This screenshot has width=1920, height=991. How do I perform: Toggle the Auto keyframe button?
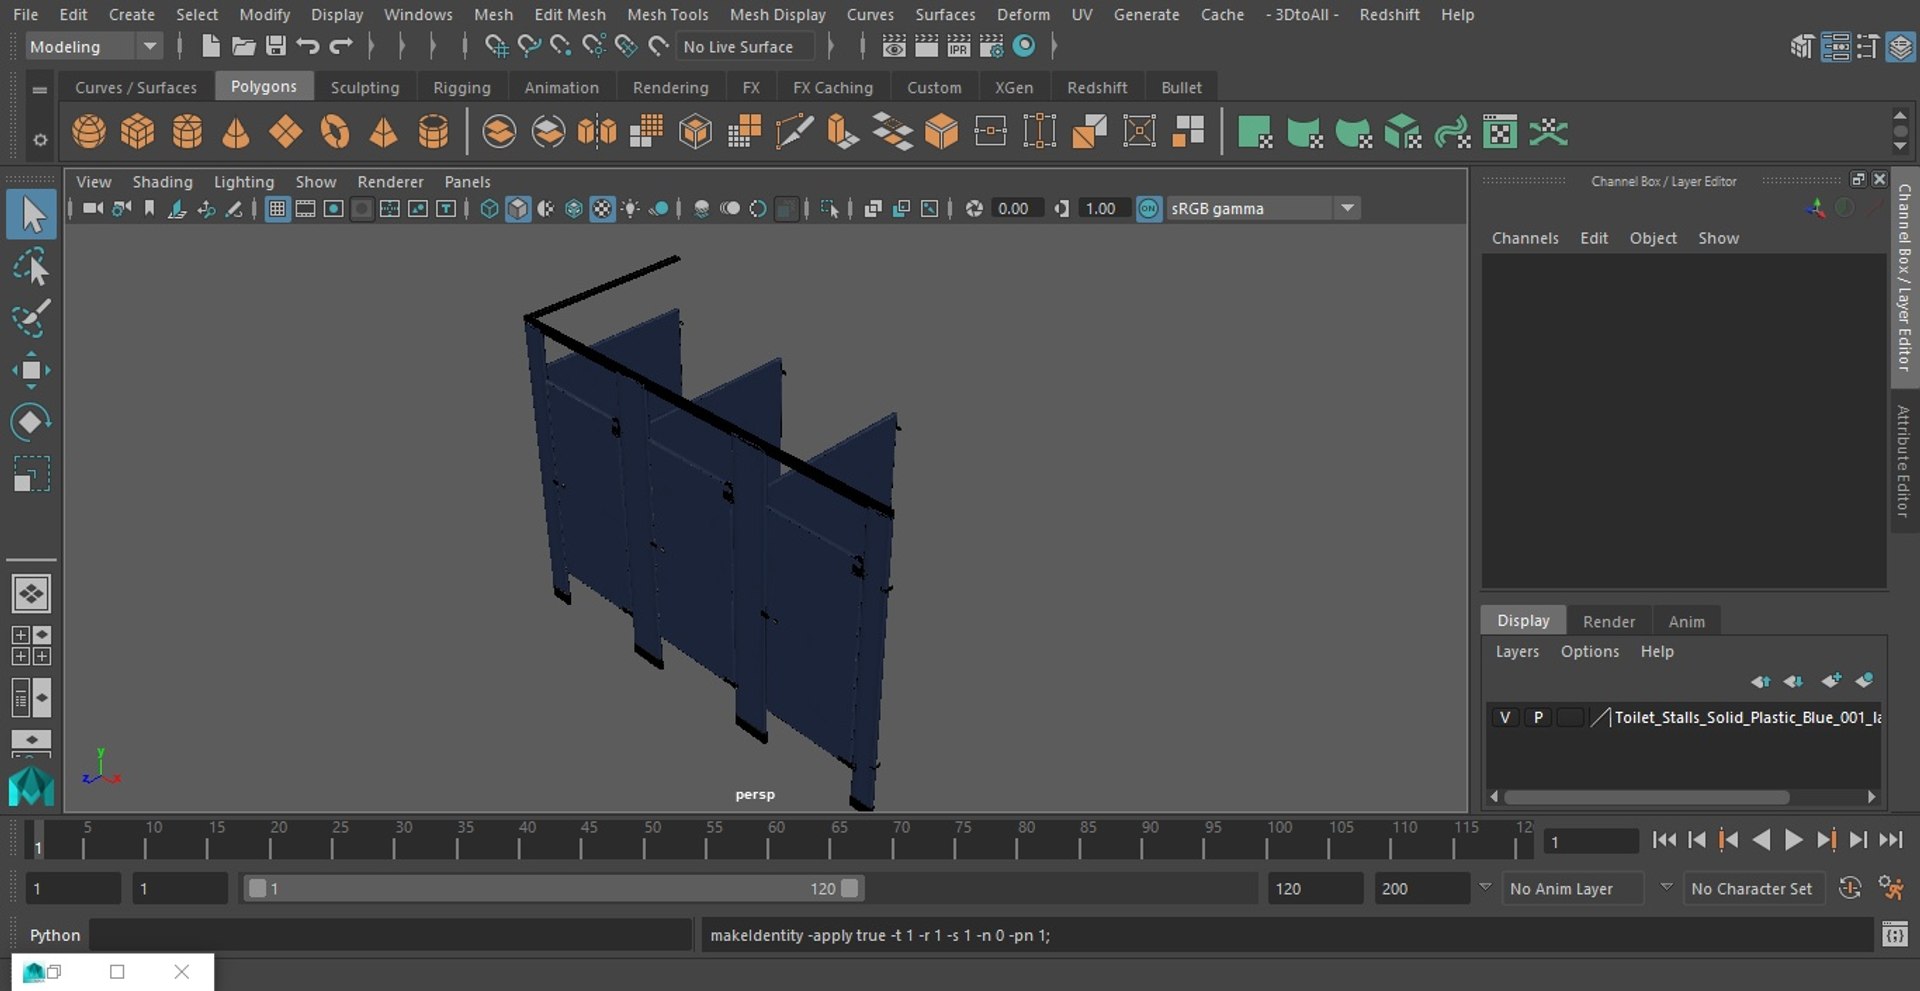tap(1849, 888)
